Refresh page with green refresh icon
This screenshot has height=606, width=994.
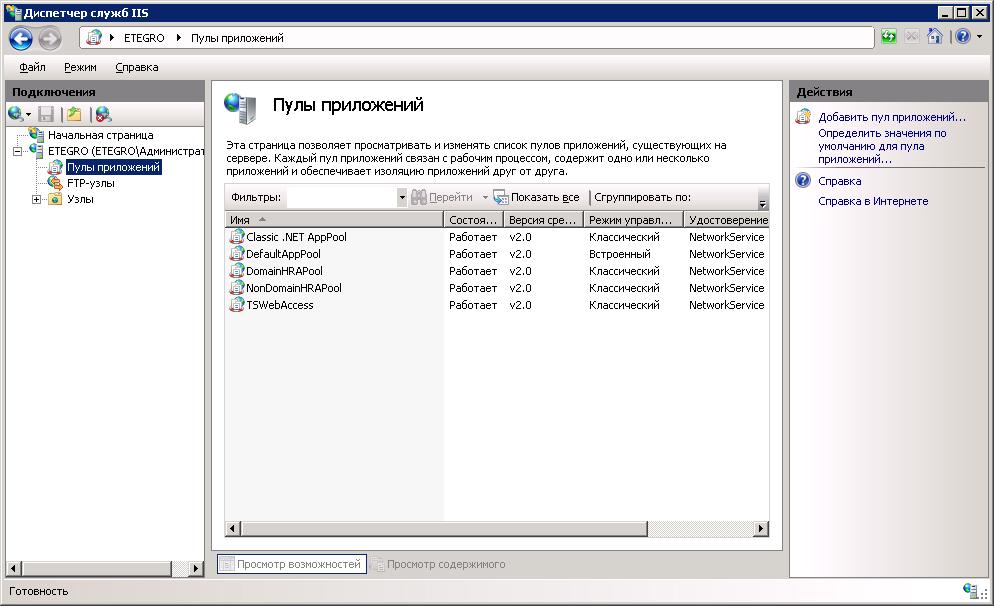(889, 37)
